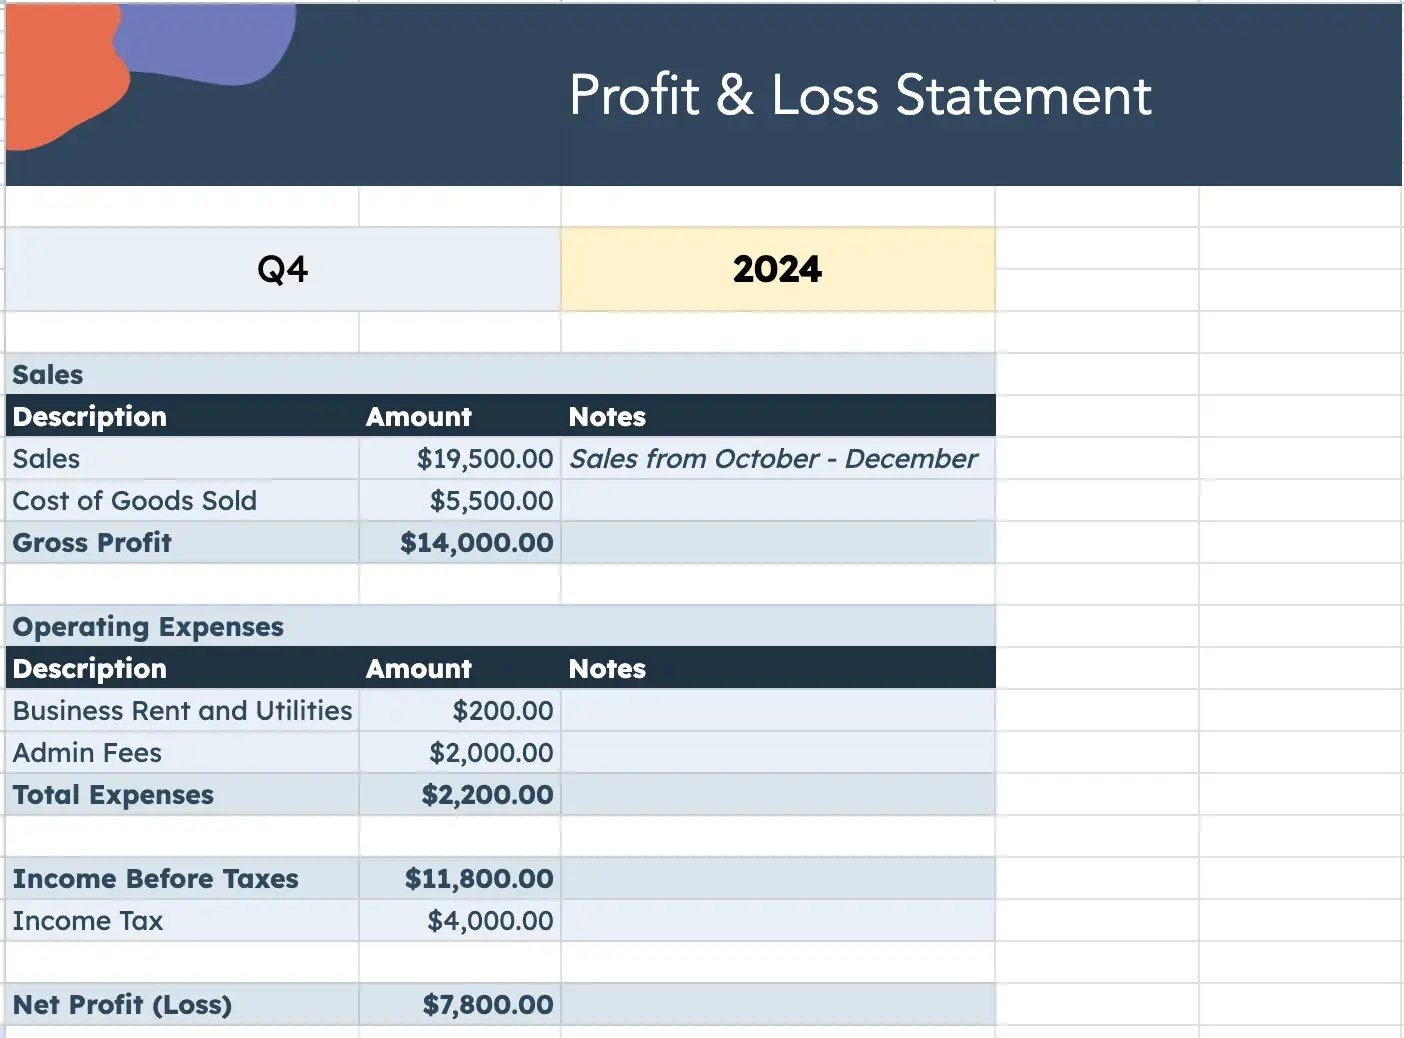Select the Profit & Loss Statement title
Viewport: 1404px width, 1038px height.
coord(860,96)
